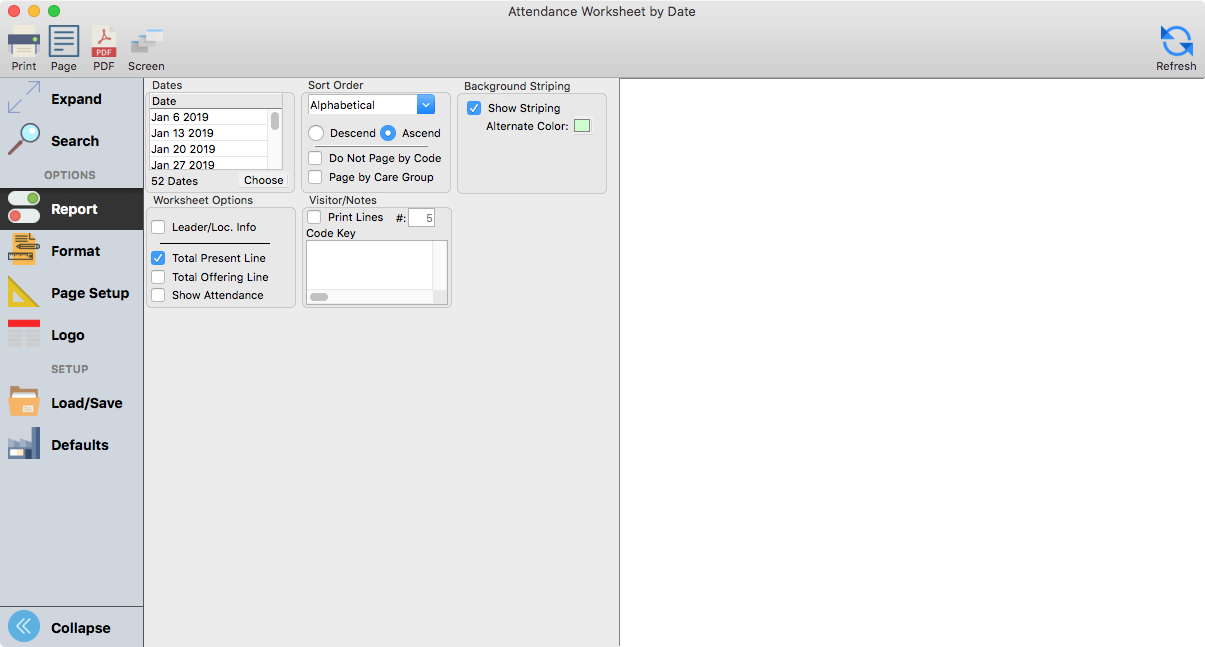This screenshot has height=647, width=1205.
Task: Open the Search magnifier in sidebar
Action: click(x=71, y=141)
